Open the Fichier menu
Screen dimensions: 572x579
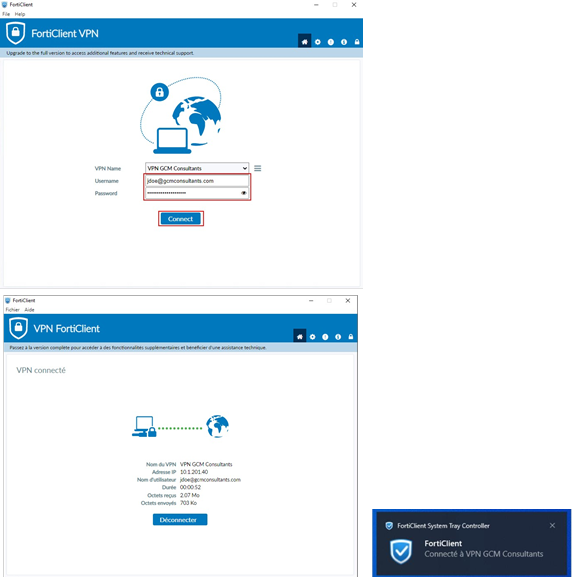13,309
